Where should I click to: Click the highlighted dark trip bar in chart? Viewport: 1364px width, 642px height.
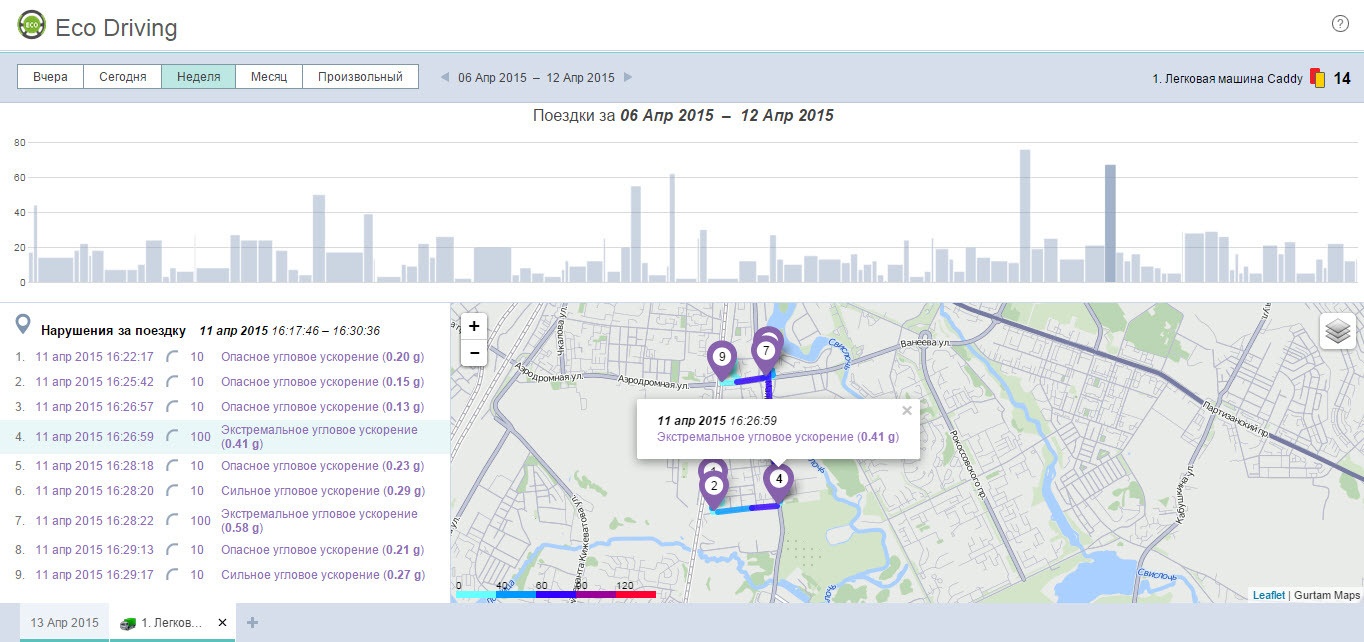[x=1110, y=224]
